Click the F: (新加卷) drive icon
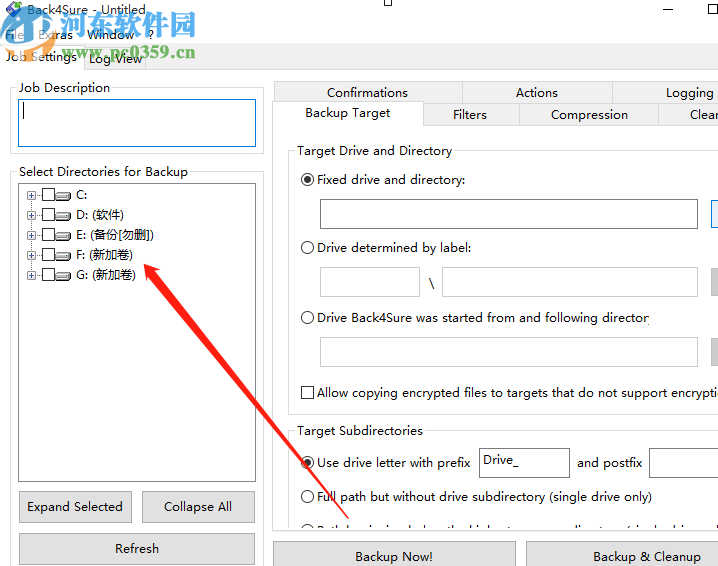The width and height of the screenshot is (718, 566). coord(64,255)
